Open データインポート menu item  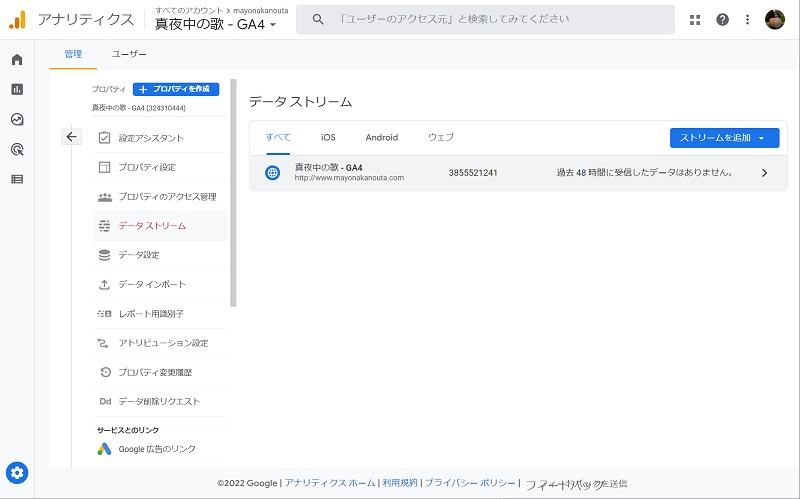point(160,284)
